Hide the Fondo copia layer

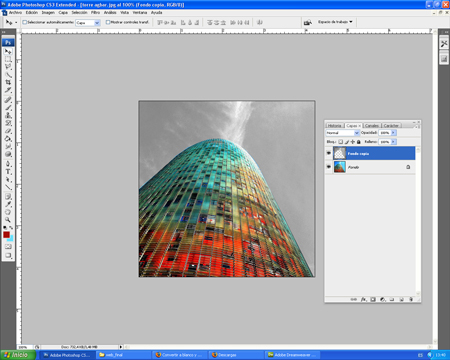click(329, 153)
